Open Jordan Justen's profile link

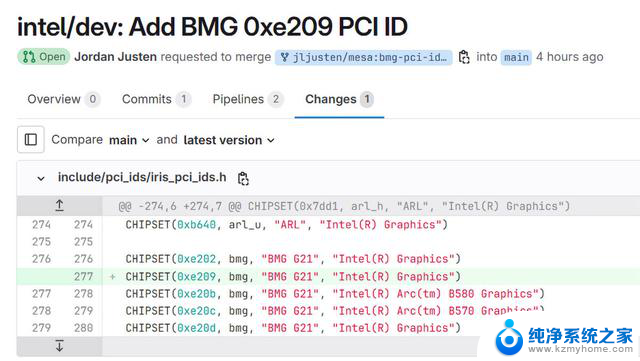coord(116,57)
